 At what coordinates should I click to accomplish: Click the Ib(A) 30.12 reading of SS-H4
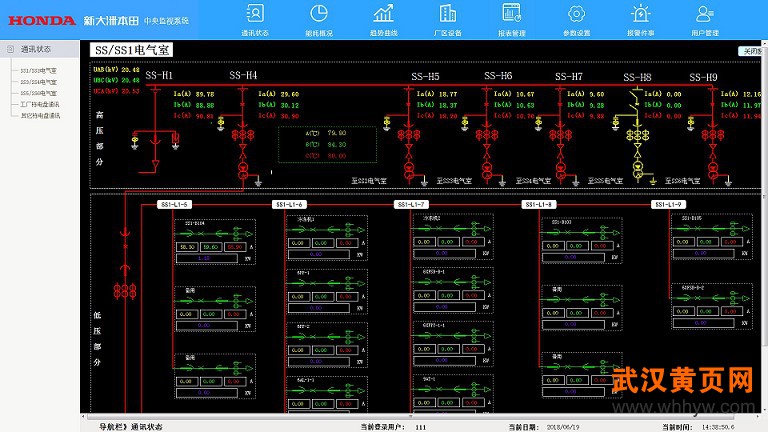click(279, 105)
